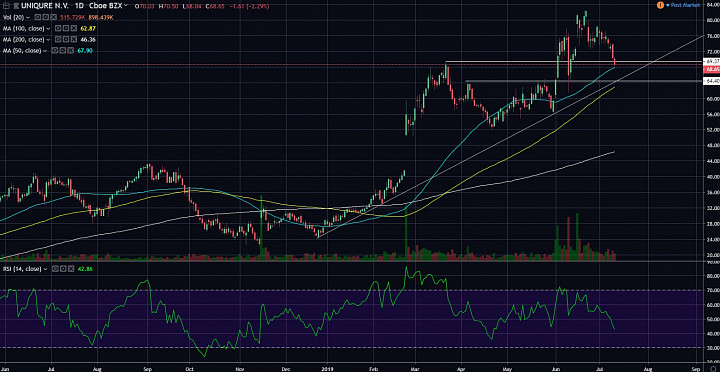Remove the MA (100, close) indicator
This screenshot has width=720, height=372.
[x=73, y=28]
